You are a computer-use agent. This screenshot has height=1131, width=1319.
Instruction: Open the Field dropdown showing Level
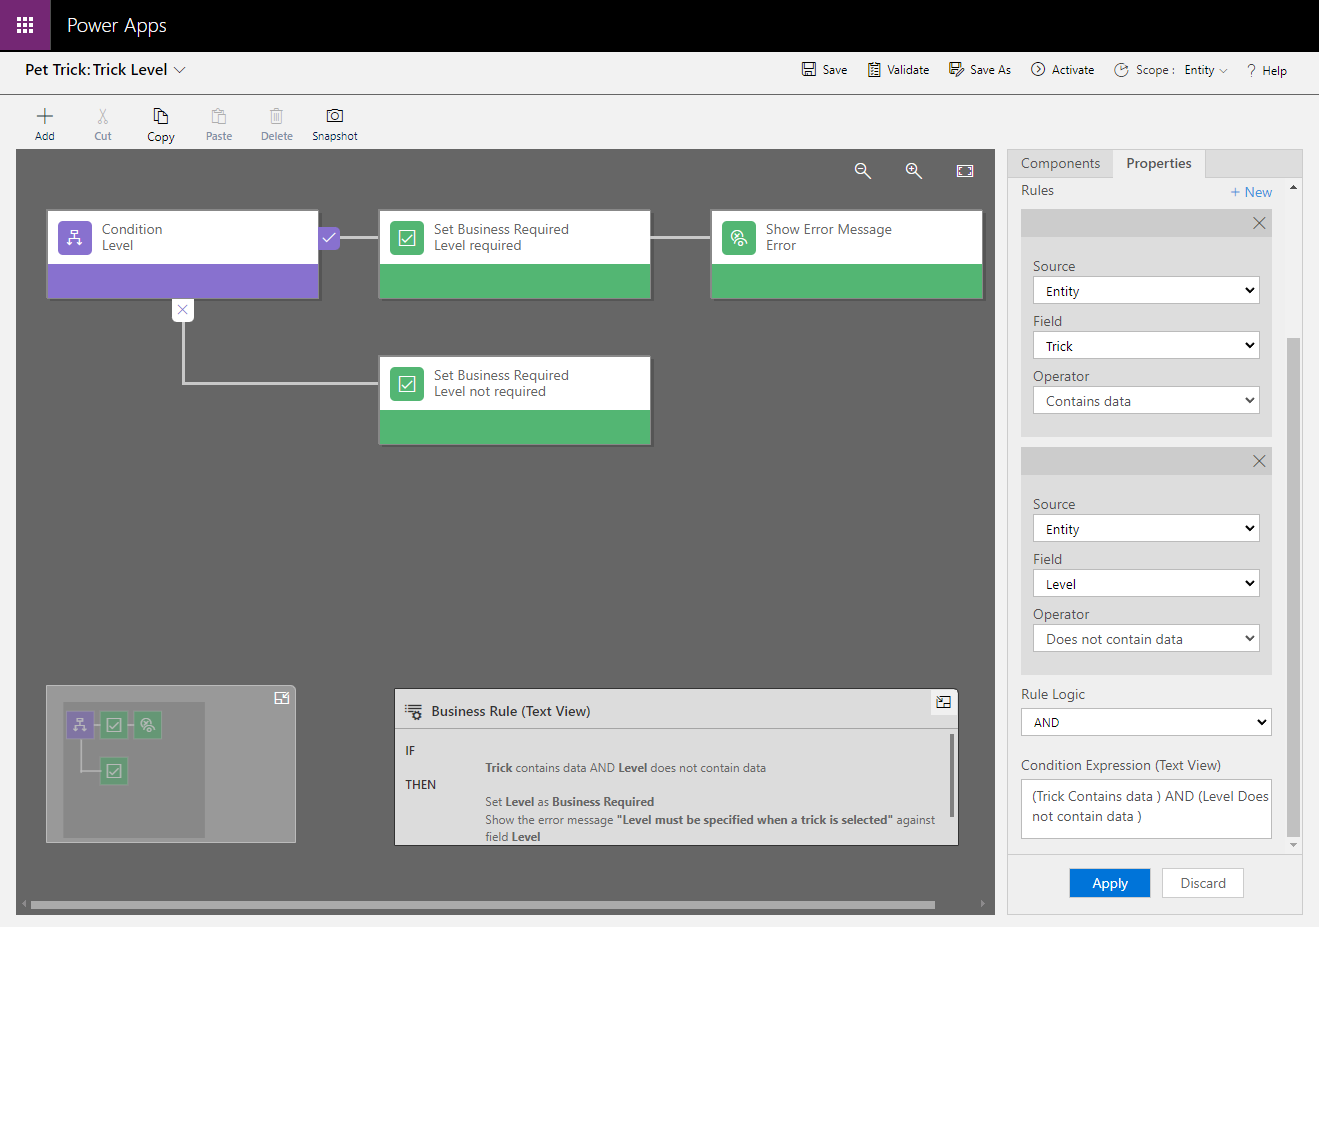[1146, 584]
